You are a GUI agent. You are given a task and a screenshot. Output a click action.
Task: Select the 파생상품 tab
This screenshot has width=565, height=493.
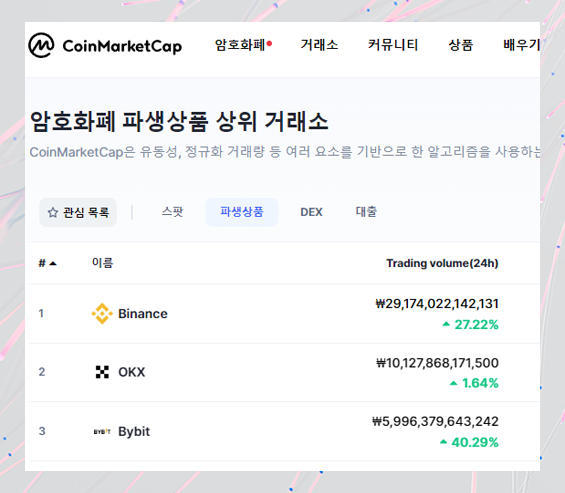tap(241, 212)
